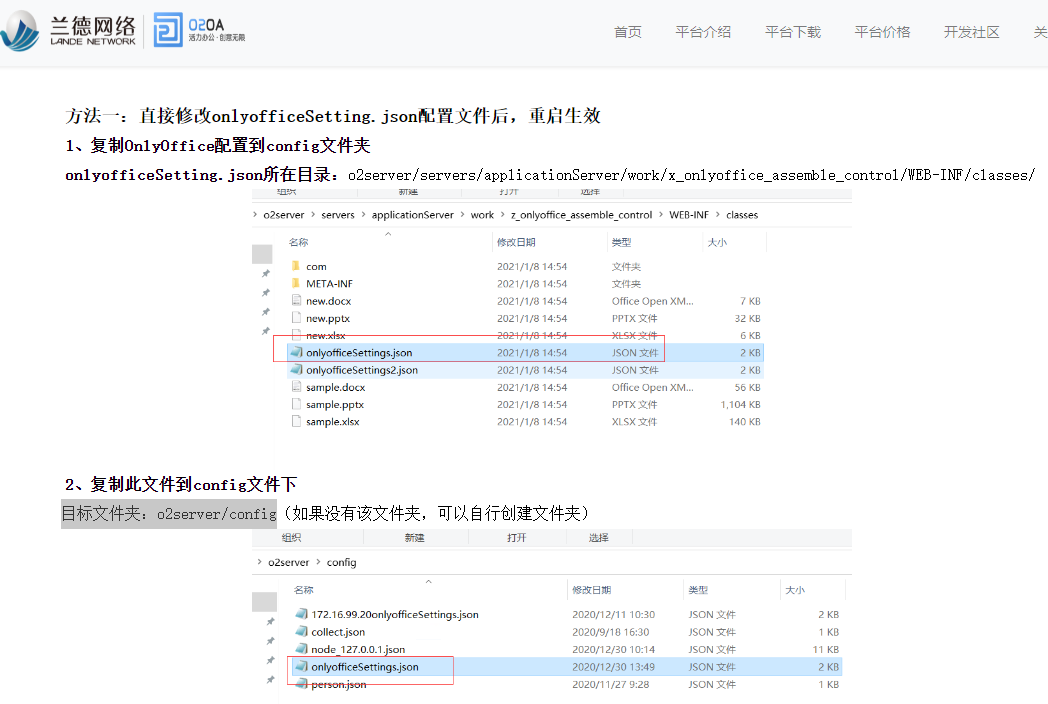Click the JSON icon beside onlyofficeSettings2.json

pyautogui.click(x=296, y=370)
